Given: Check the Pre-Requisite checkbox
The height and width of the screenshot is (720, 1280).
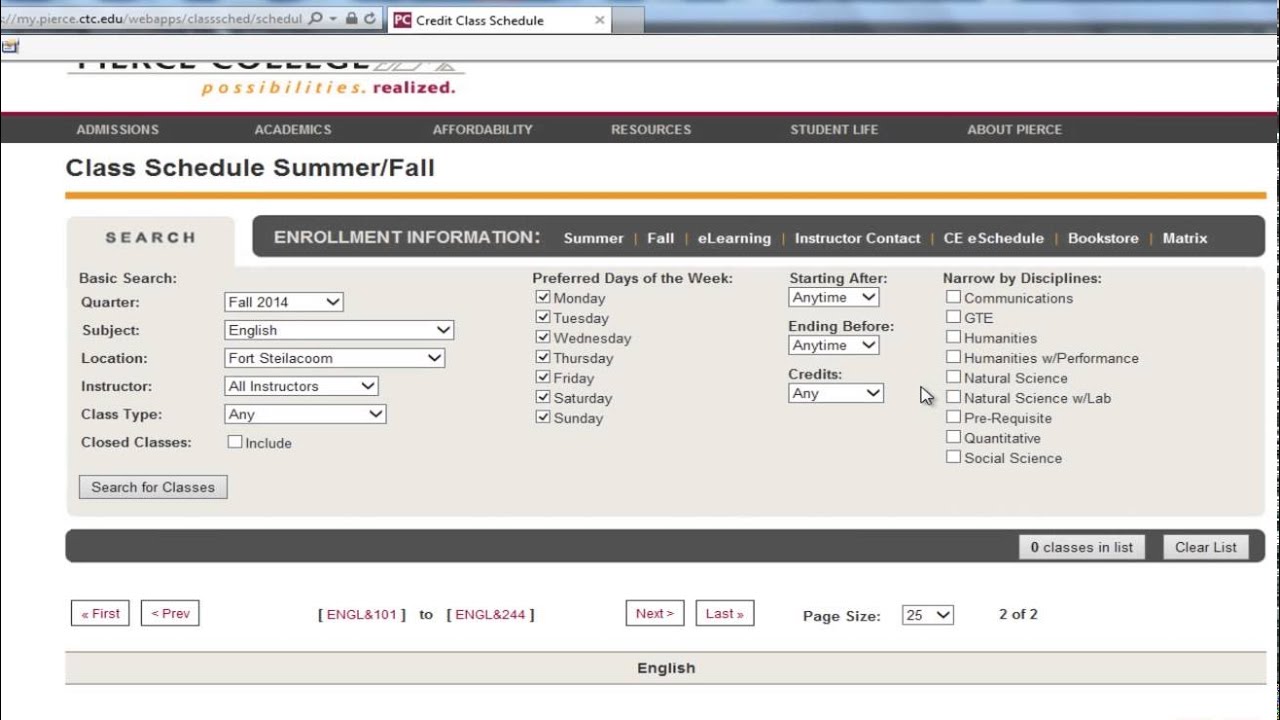Looking at the screenshot, I should (953, 417).
